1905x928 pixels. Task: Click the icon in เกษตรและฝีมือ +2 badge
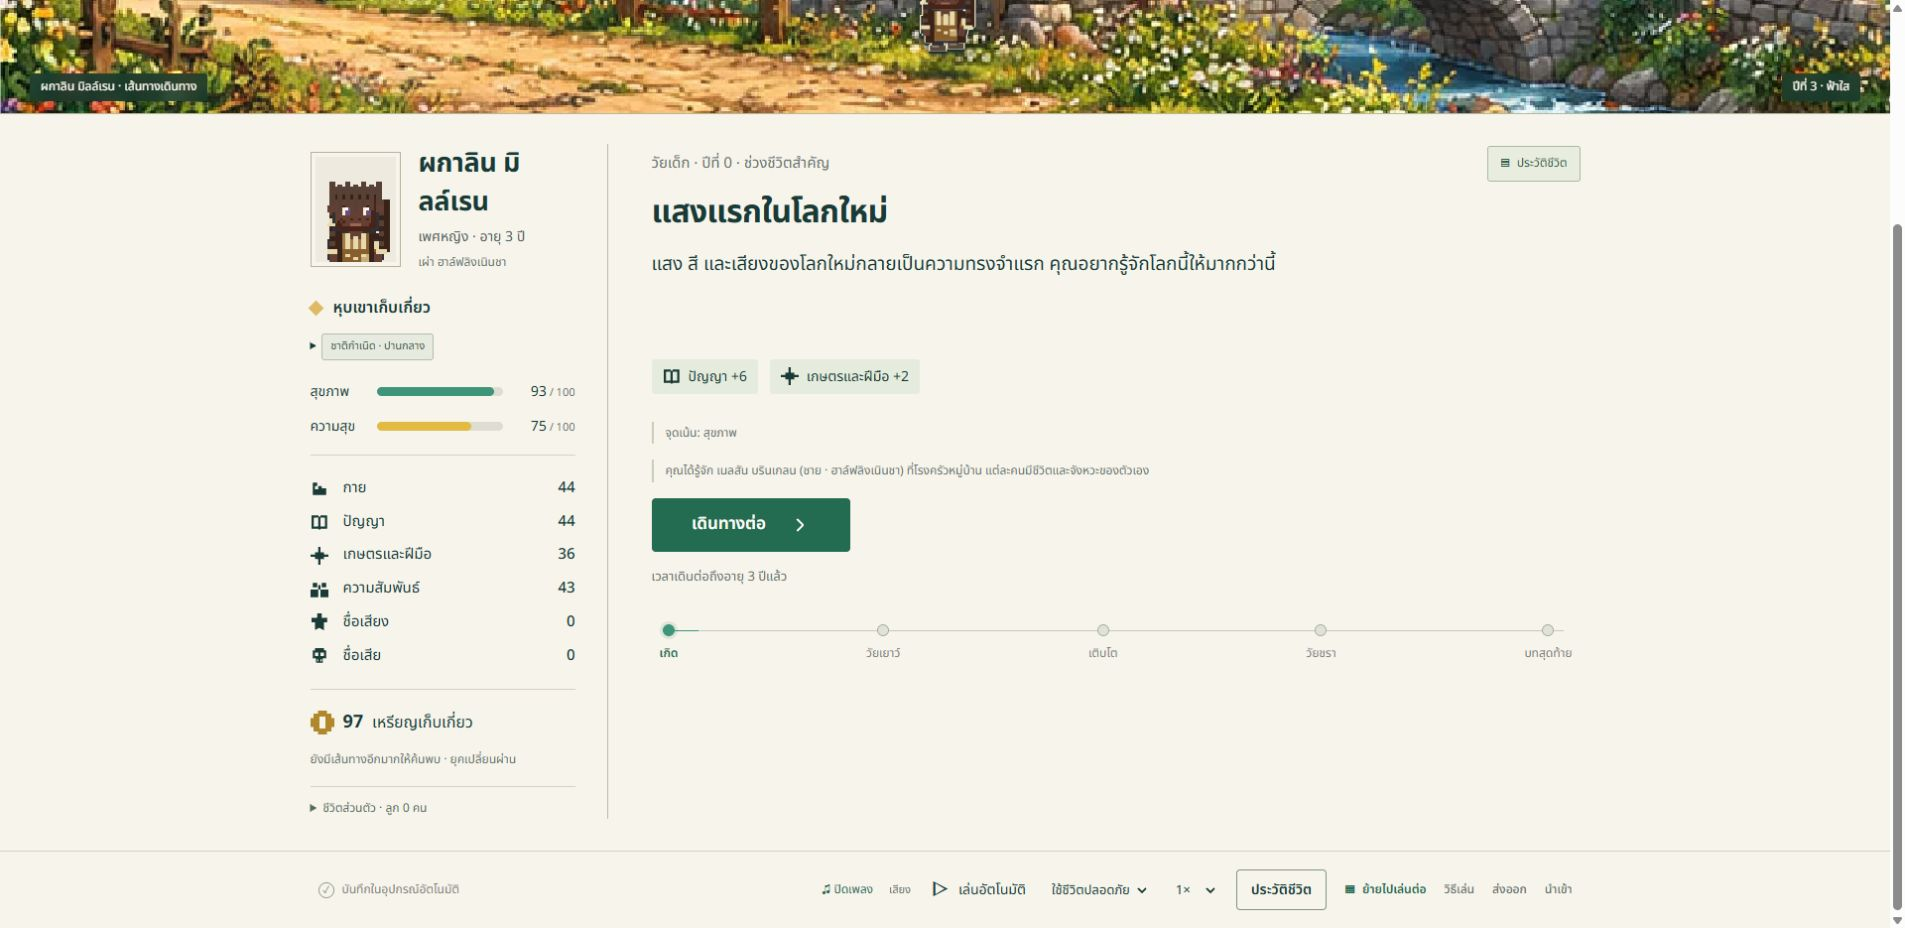(789, 376)
